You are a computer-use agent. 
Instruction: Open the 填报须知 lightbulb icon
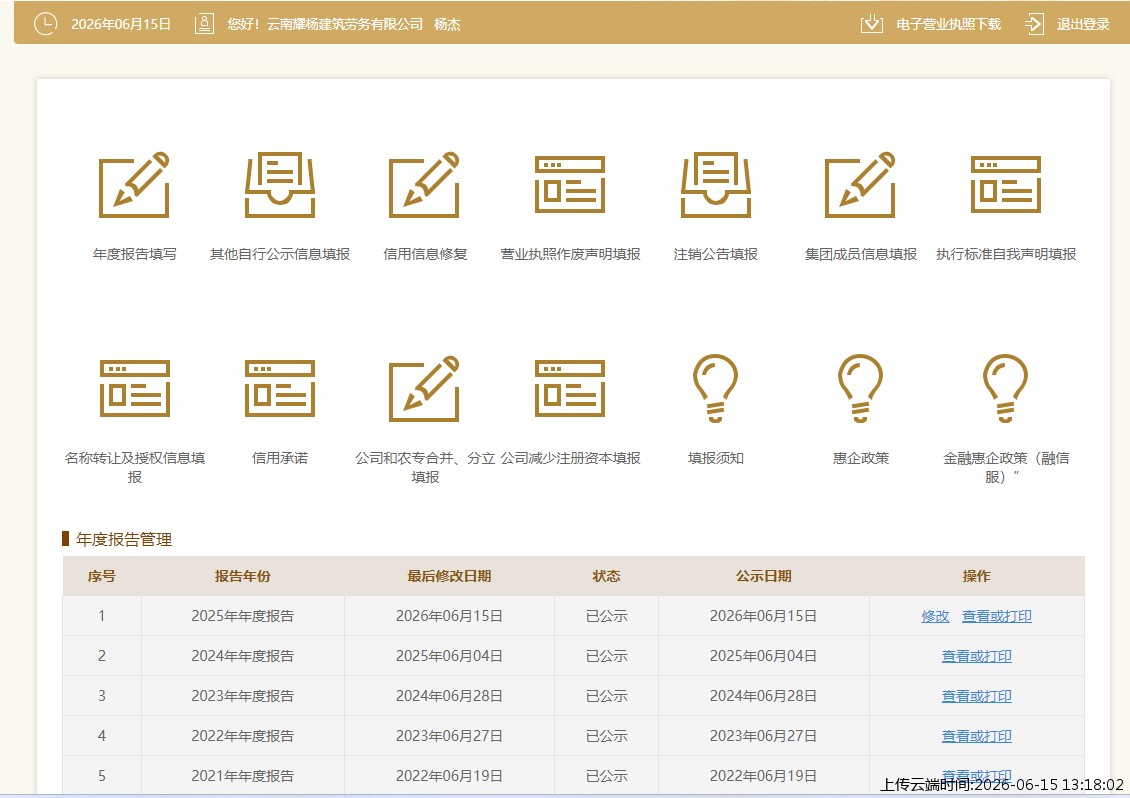(x=716, y=389)
